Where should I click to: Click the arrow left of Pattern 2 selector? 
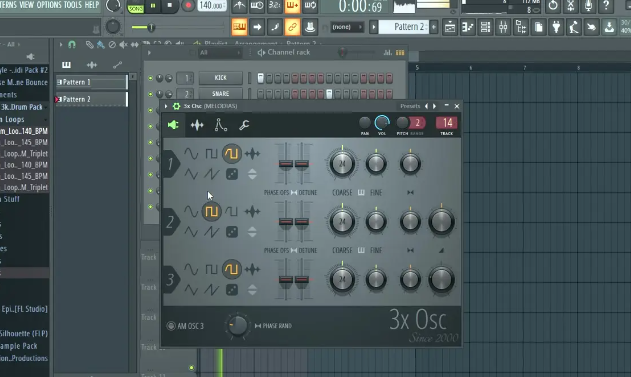[373, 27]
